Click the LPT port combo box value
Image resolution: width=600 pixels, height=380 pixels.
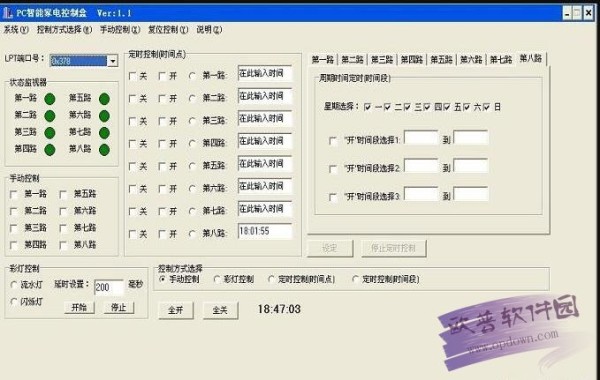click(78, 61)
